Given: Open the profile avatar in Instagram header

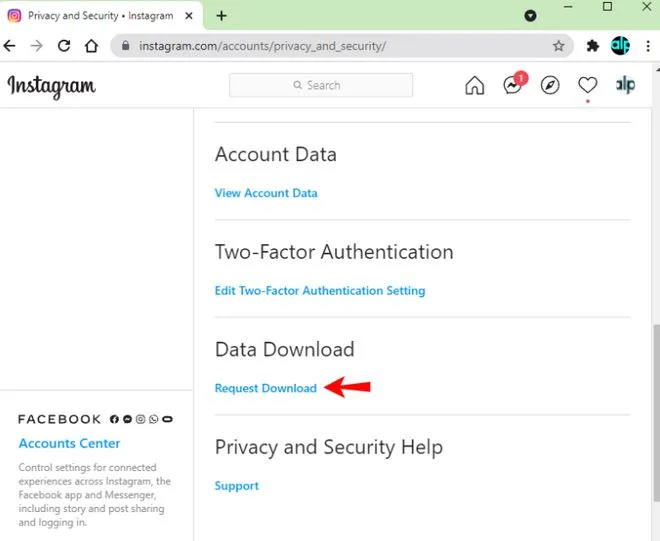Looking at the screenshot, I should [x=625, y=85].
